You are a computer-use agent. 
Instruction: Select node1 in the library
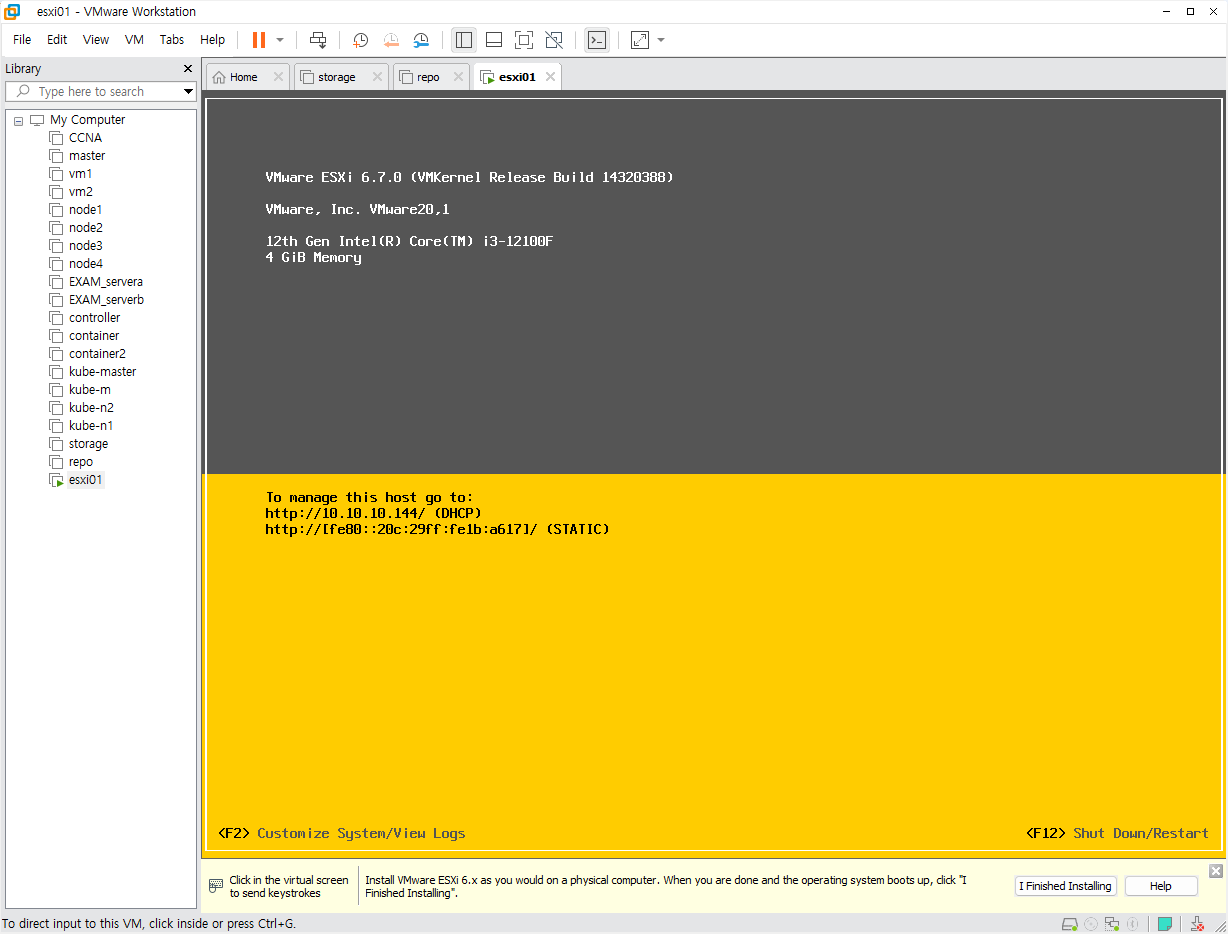click(x=85, y=210)
